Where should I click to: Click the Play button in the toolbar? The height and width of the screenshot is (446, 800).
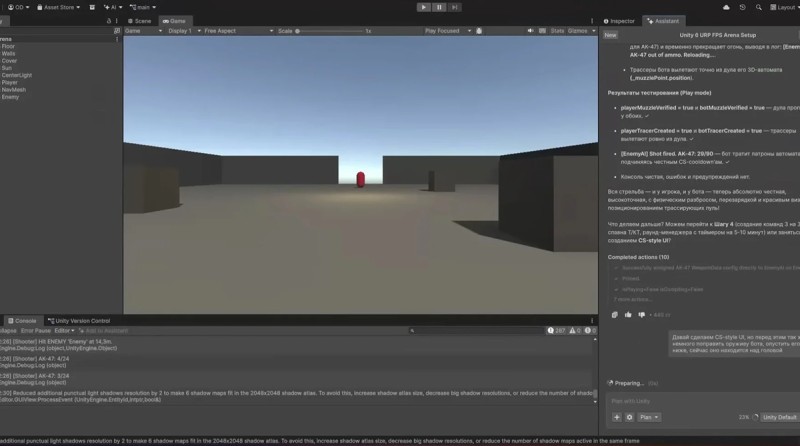click(423, 7)
